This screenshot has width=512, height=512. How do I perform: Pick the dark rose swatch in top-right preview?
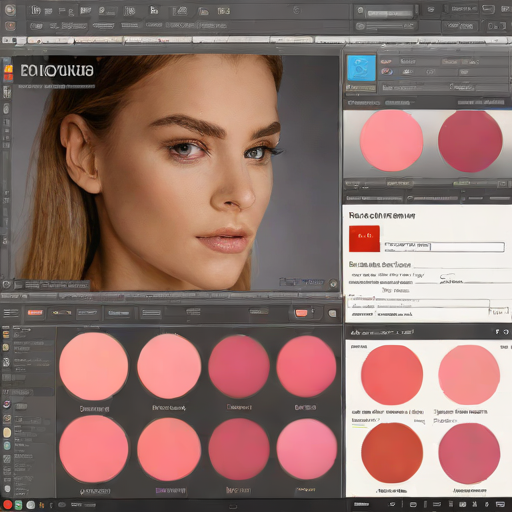click(470, 141)
